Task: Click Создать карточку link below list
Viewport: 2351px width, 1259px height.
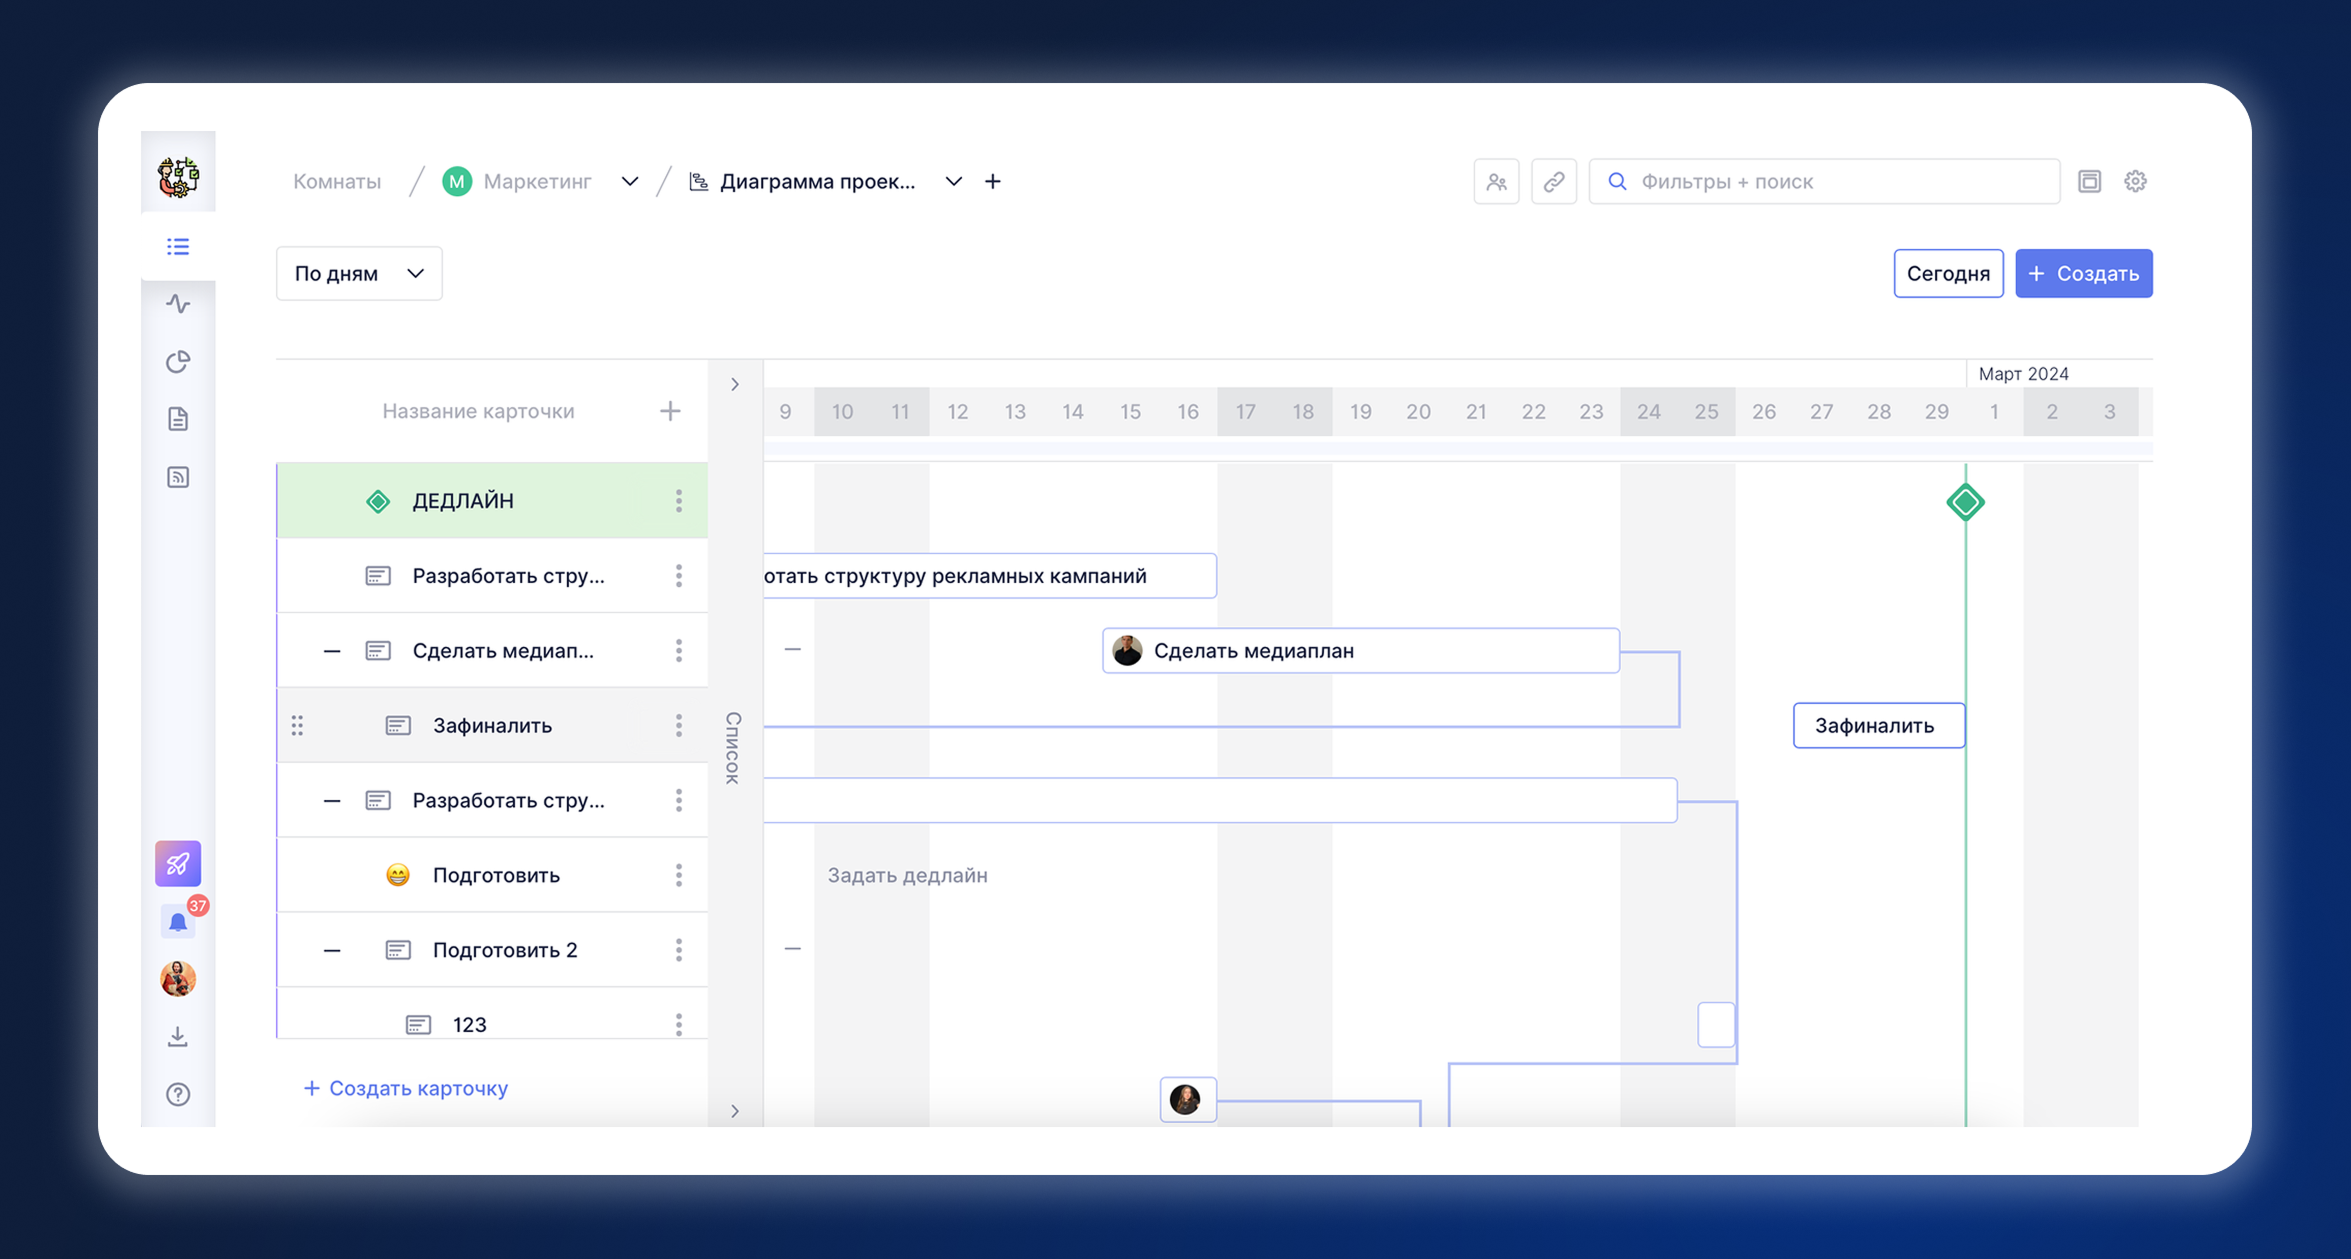Action: [x=406, y=1088]
